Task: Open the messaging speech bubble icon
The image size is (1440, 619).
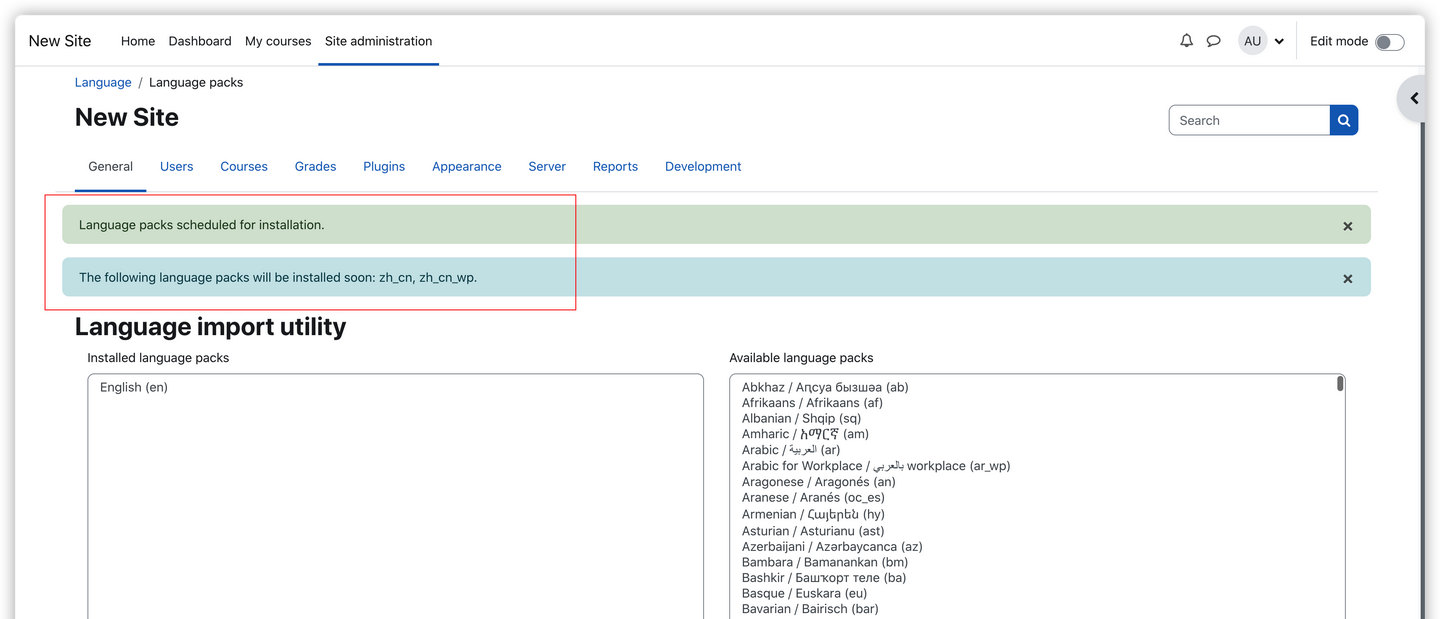Action: [1213, 41]
